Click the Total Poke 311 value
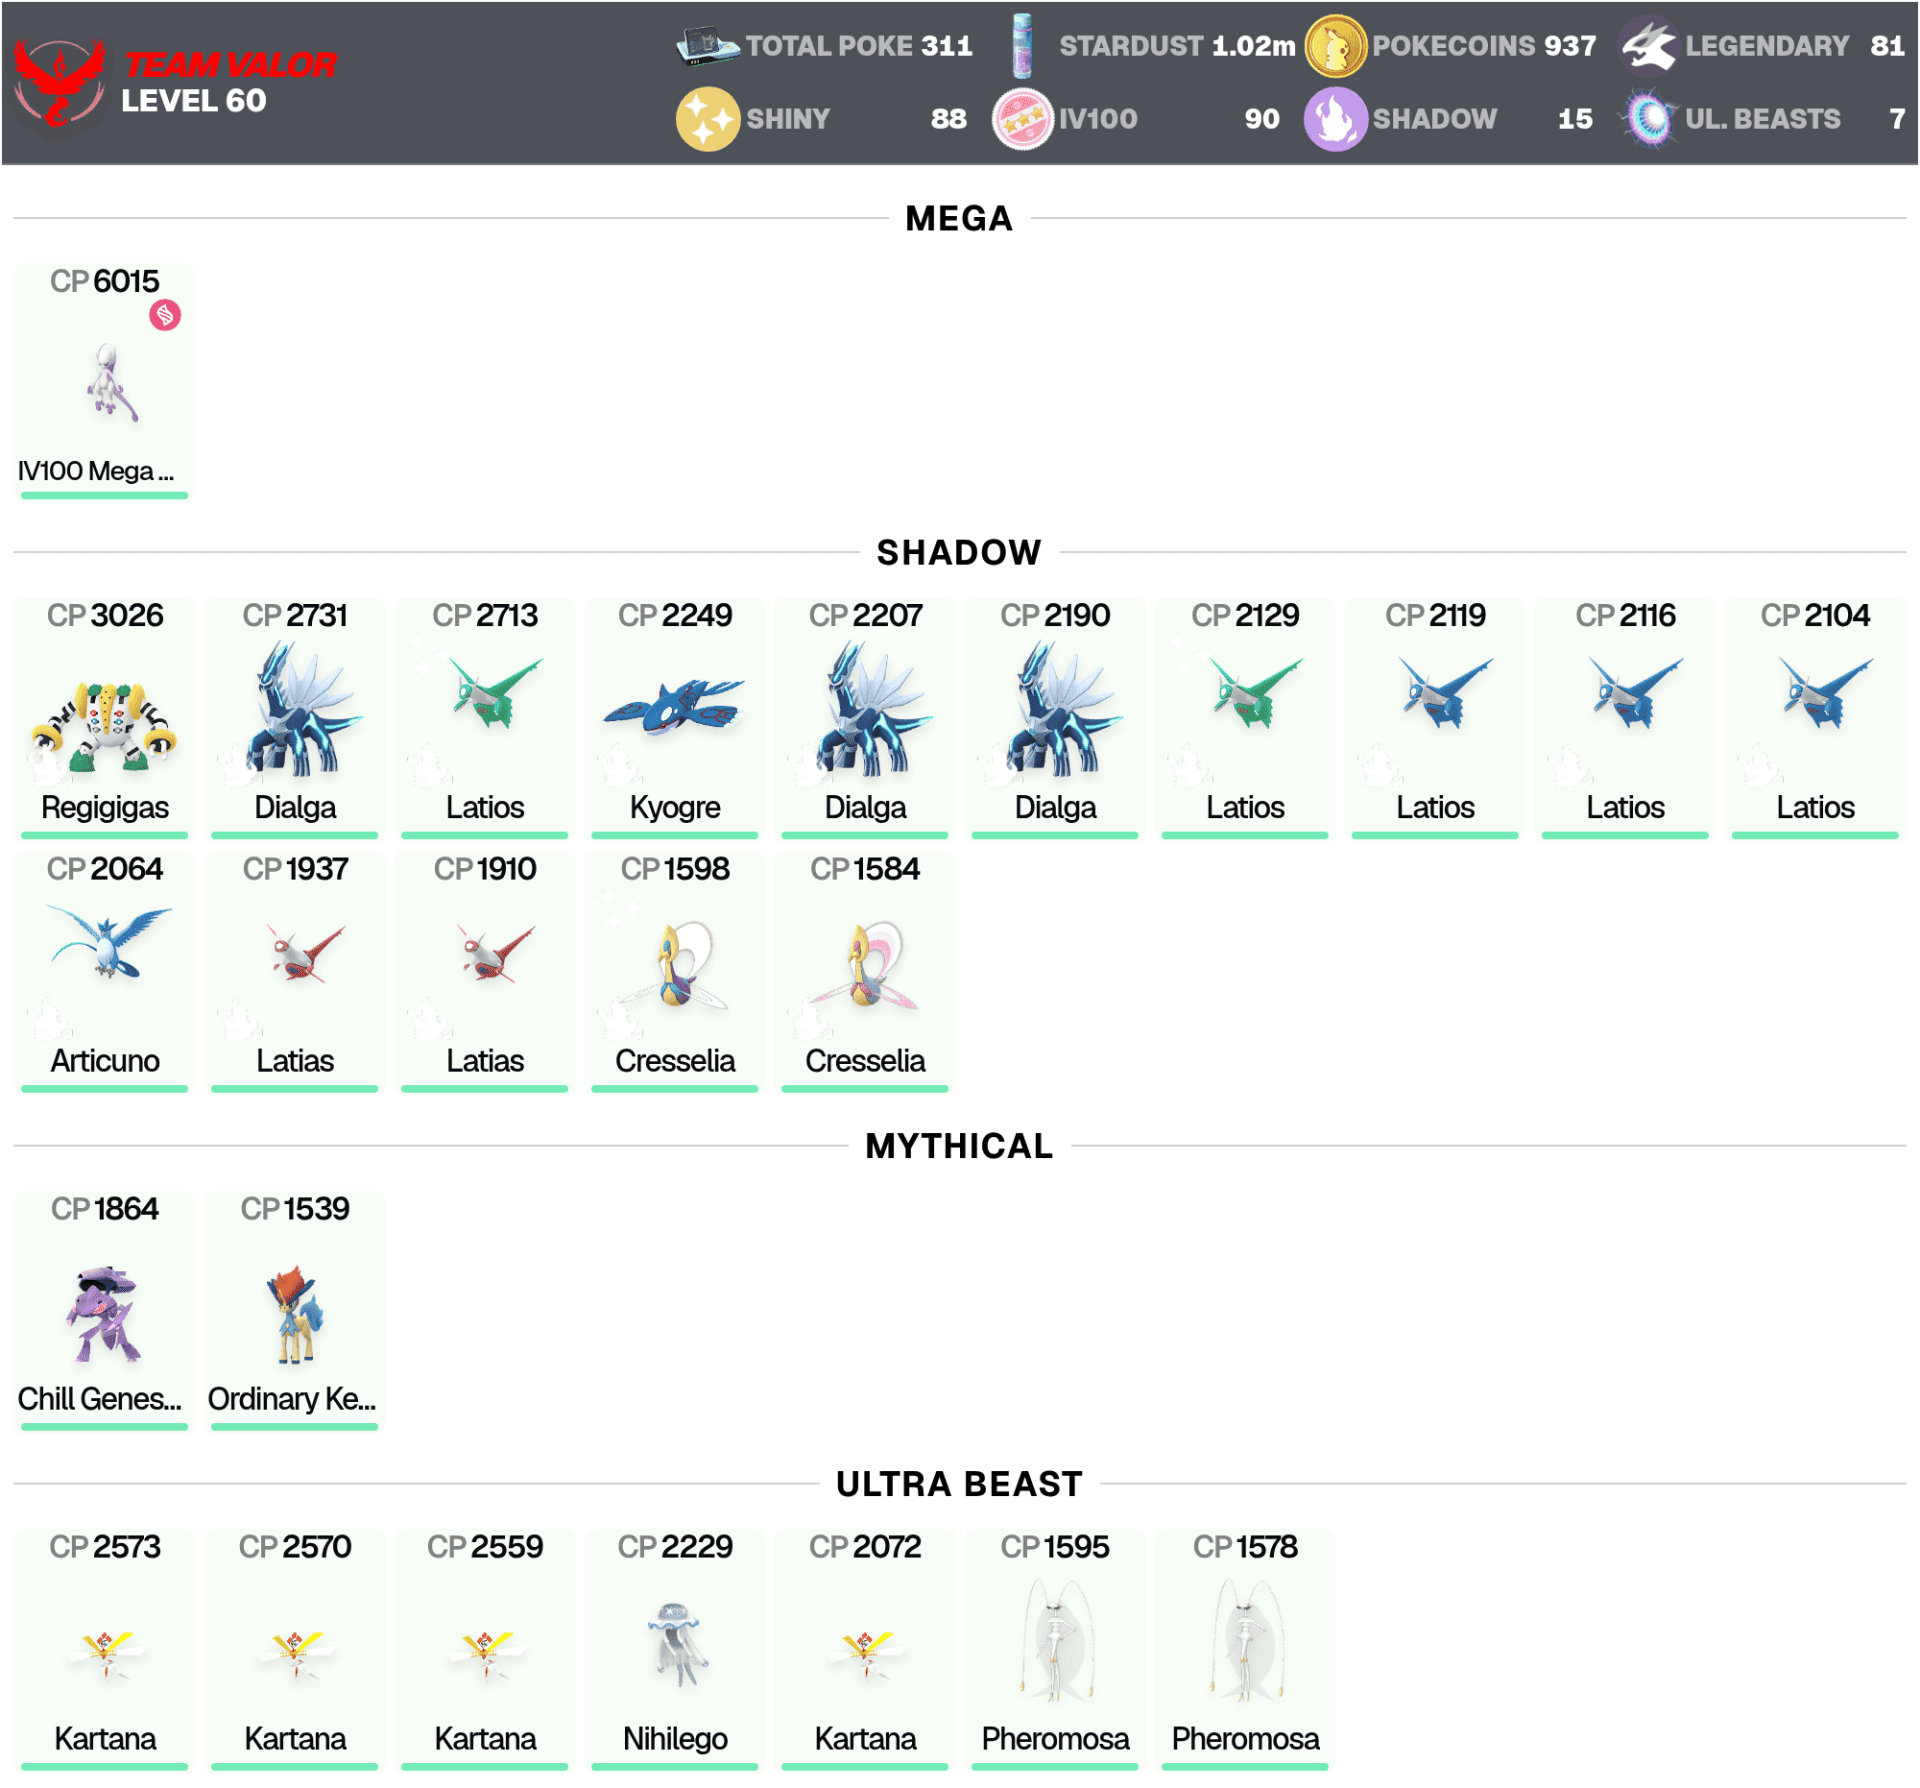This screenshot has height=1788, width=1920. coord(946,46)
